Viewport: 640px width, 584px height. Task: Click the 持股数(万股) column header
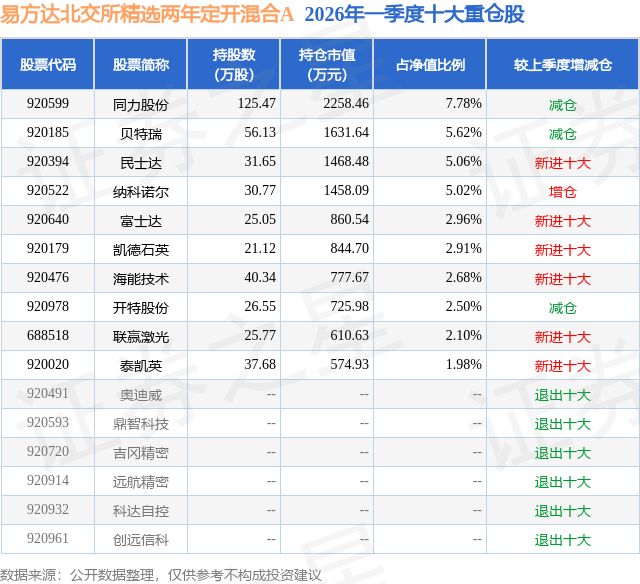[x=234, y=64]
